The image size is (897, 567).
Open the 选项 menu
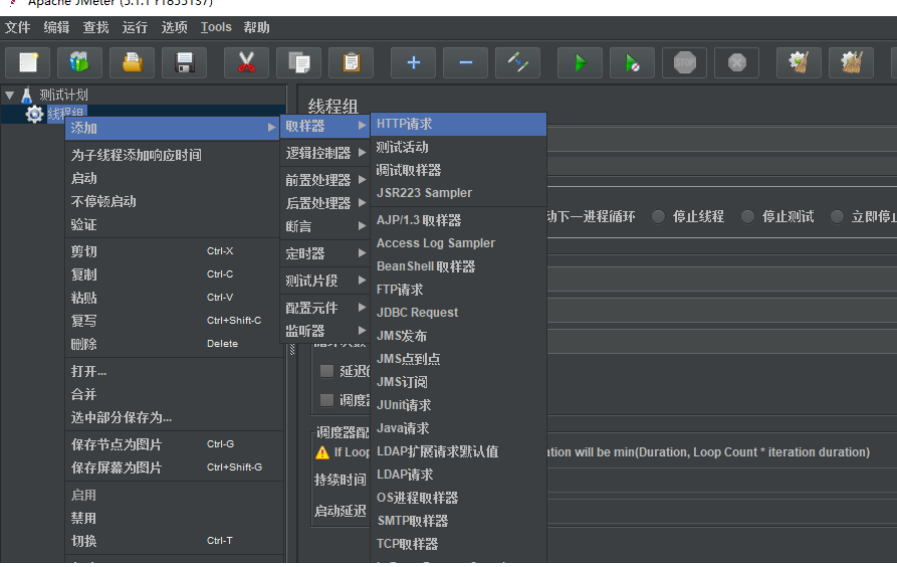coord(174,27)
